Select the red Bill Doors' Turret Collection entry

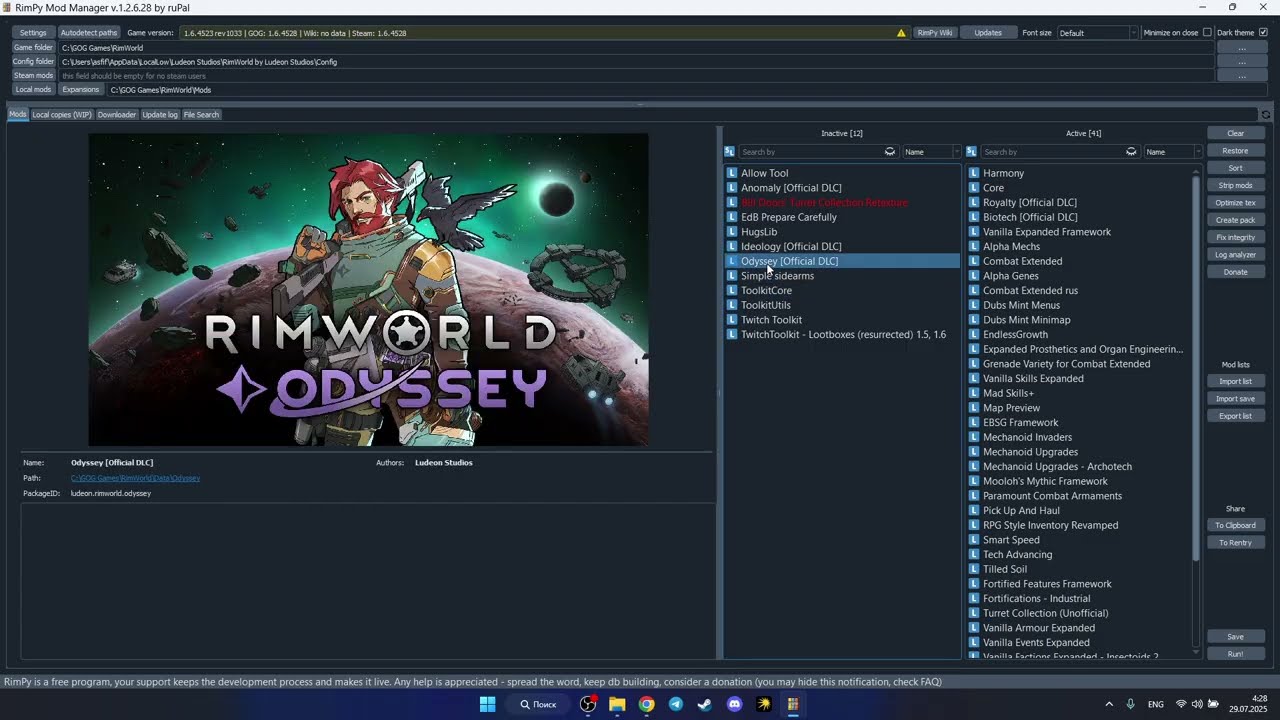[825, 203]
